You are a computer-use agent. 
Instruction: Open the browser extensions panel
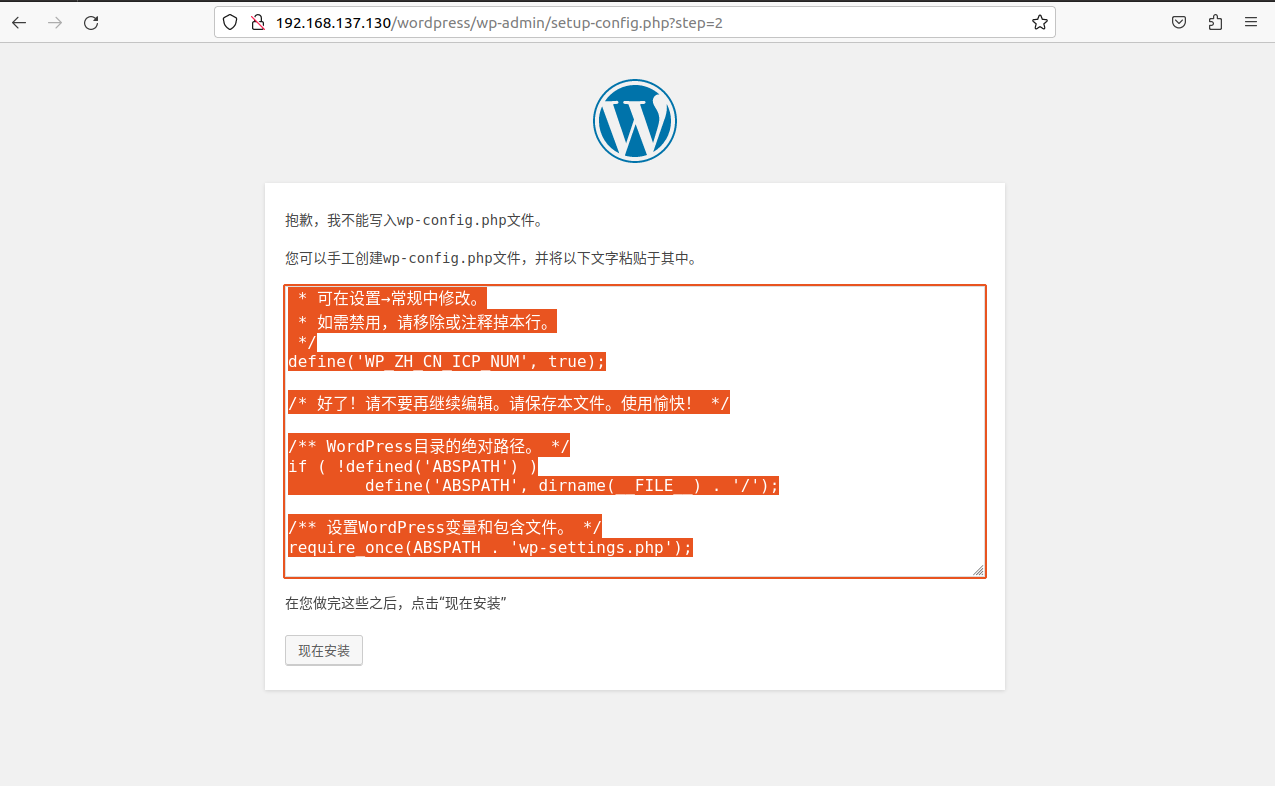coord(1214,21)
